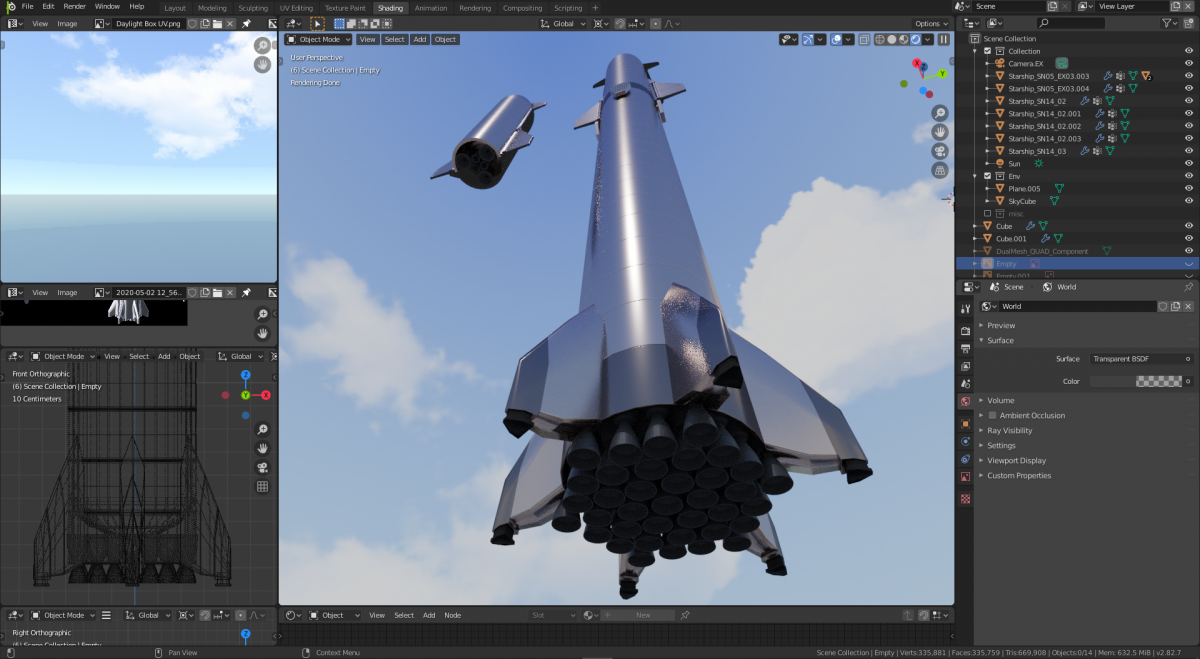This screenshot has height=659, width=1200.
Task: Pause rendering with the pause icon
Action: pos(943,40)
